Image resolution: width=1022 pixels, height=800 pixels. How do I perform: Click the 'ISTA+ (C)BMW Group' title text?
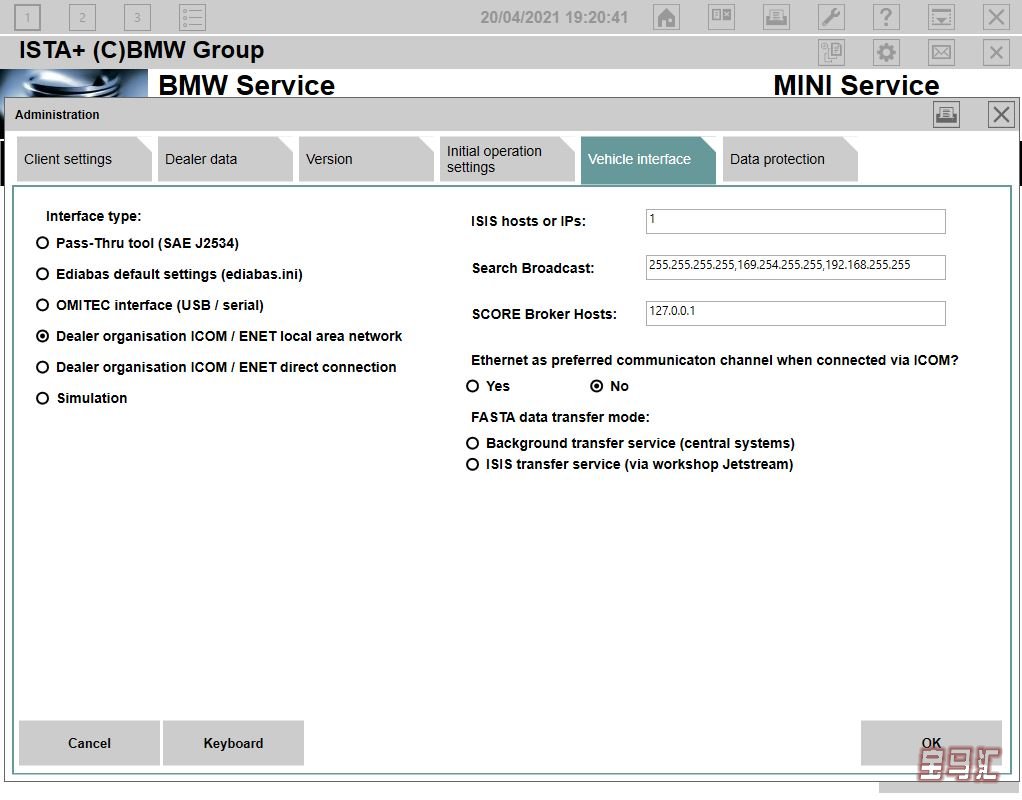[x=141, y=50]
